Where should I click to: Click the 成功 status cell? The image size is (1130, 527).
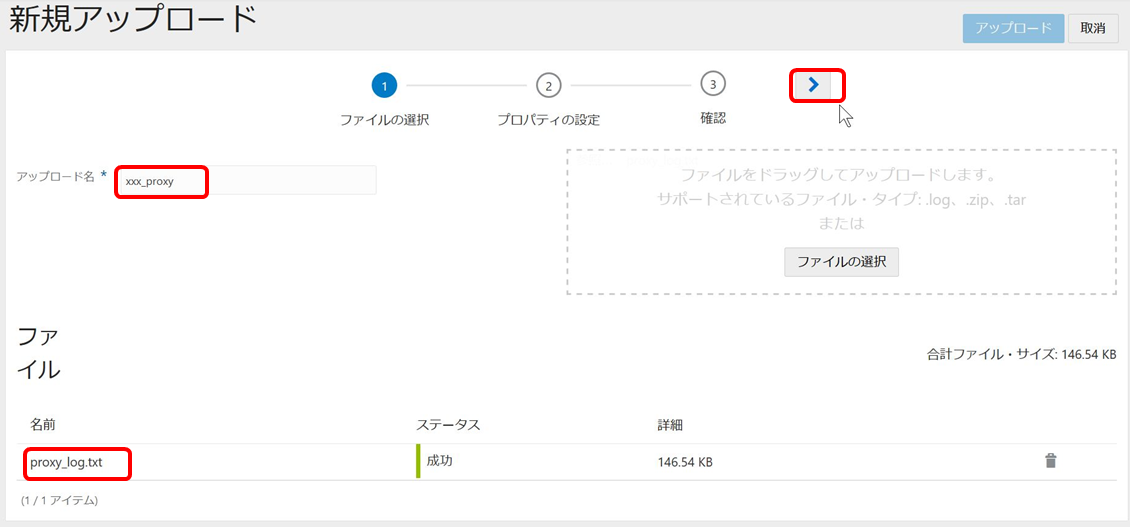(440, 461)
